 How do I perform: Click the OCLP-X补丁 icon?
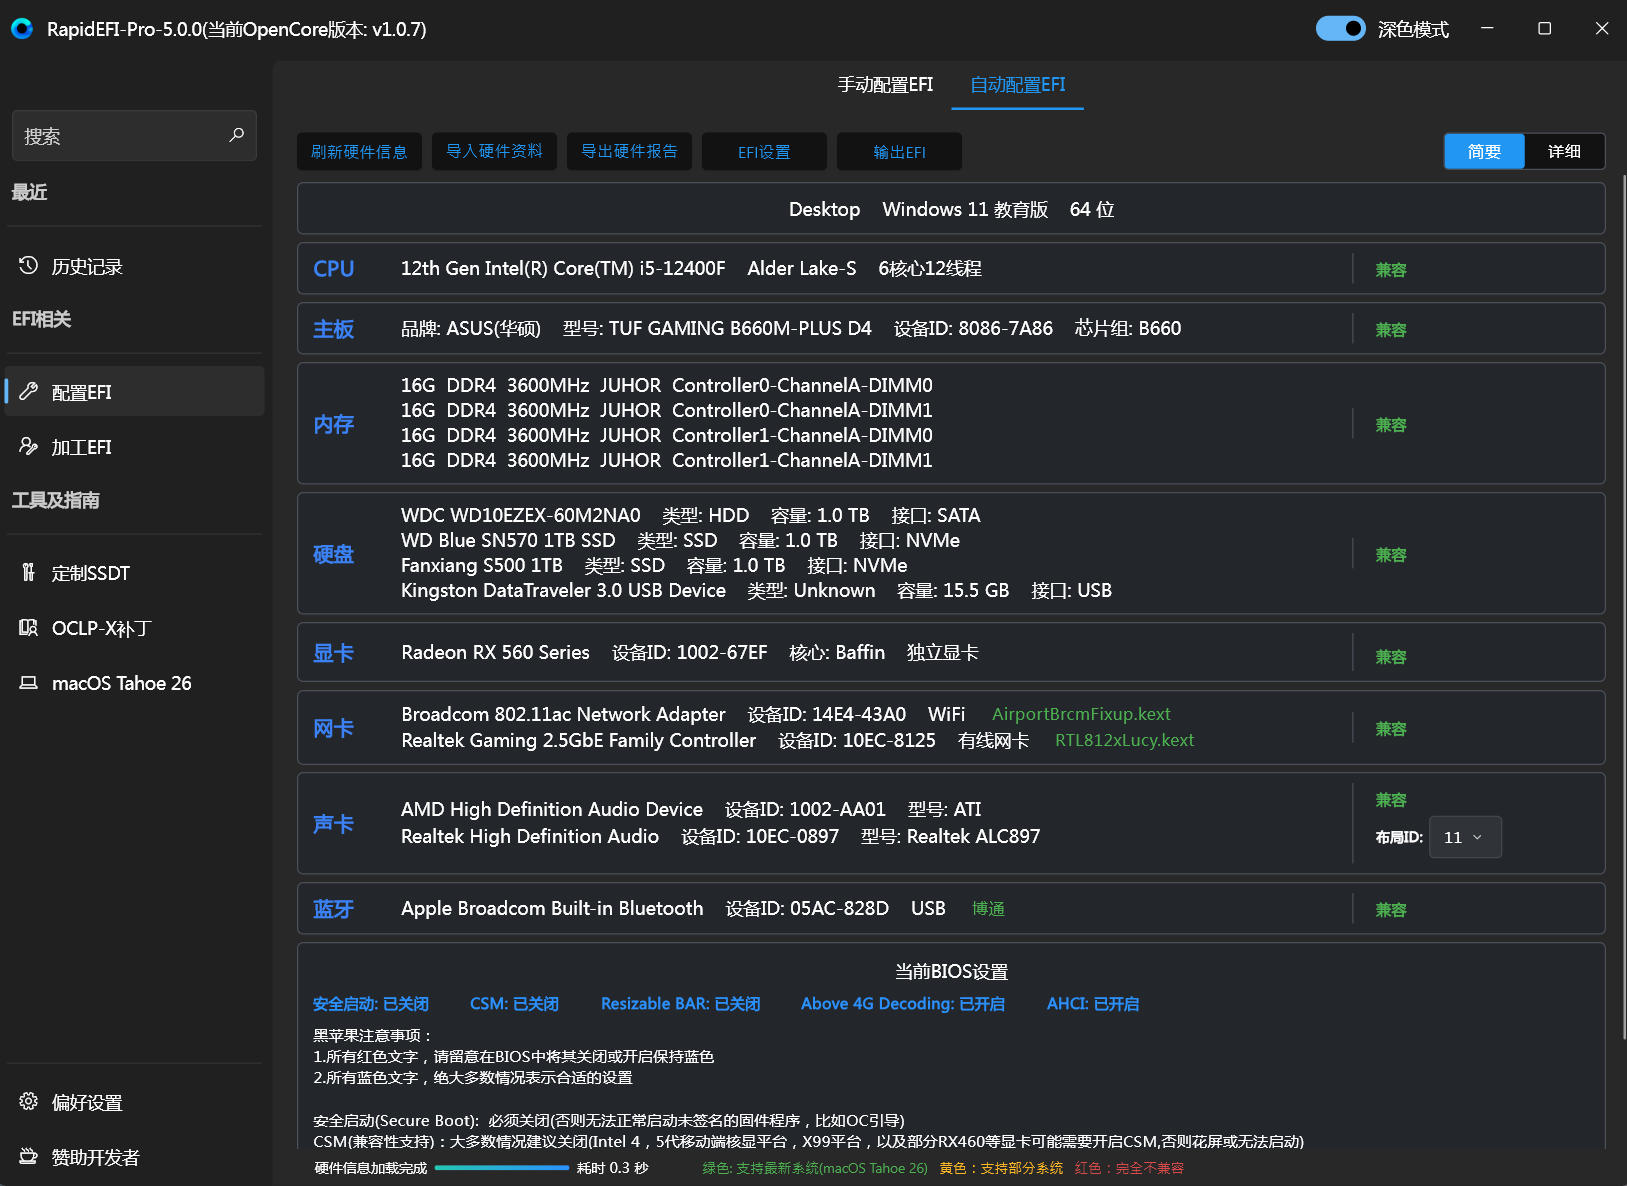(28, 627)
